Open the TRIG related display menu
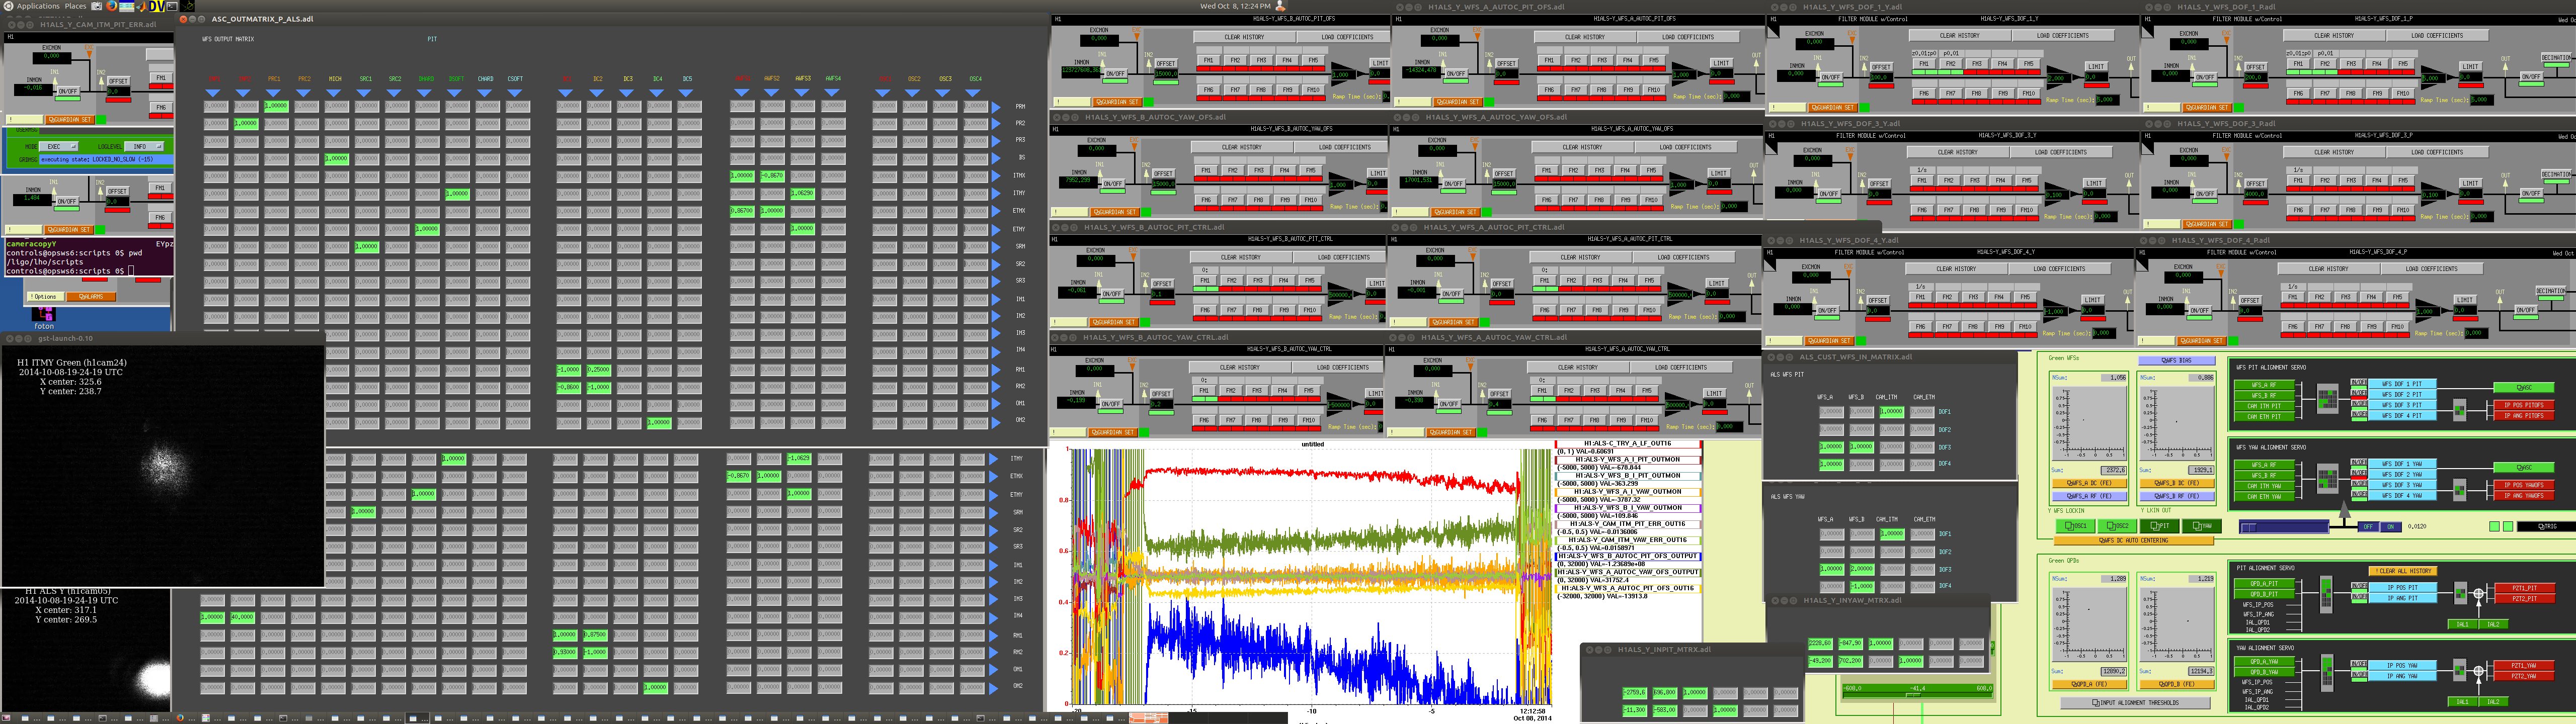This screenshot has width=2576, height=724. click(x=2546, y=526)
